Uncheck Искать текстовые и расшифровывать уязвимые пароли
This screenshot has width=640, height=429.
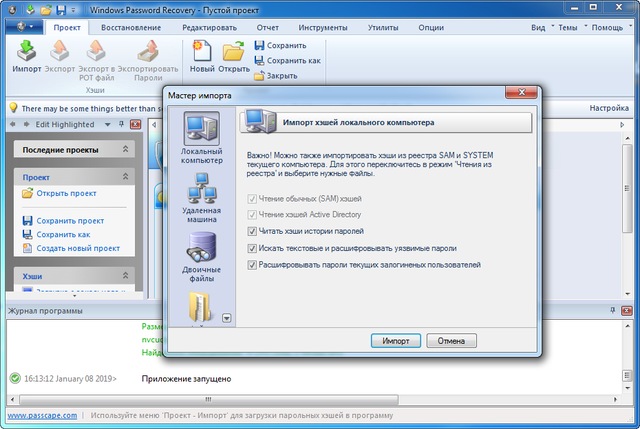tap(251, 247)
